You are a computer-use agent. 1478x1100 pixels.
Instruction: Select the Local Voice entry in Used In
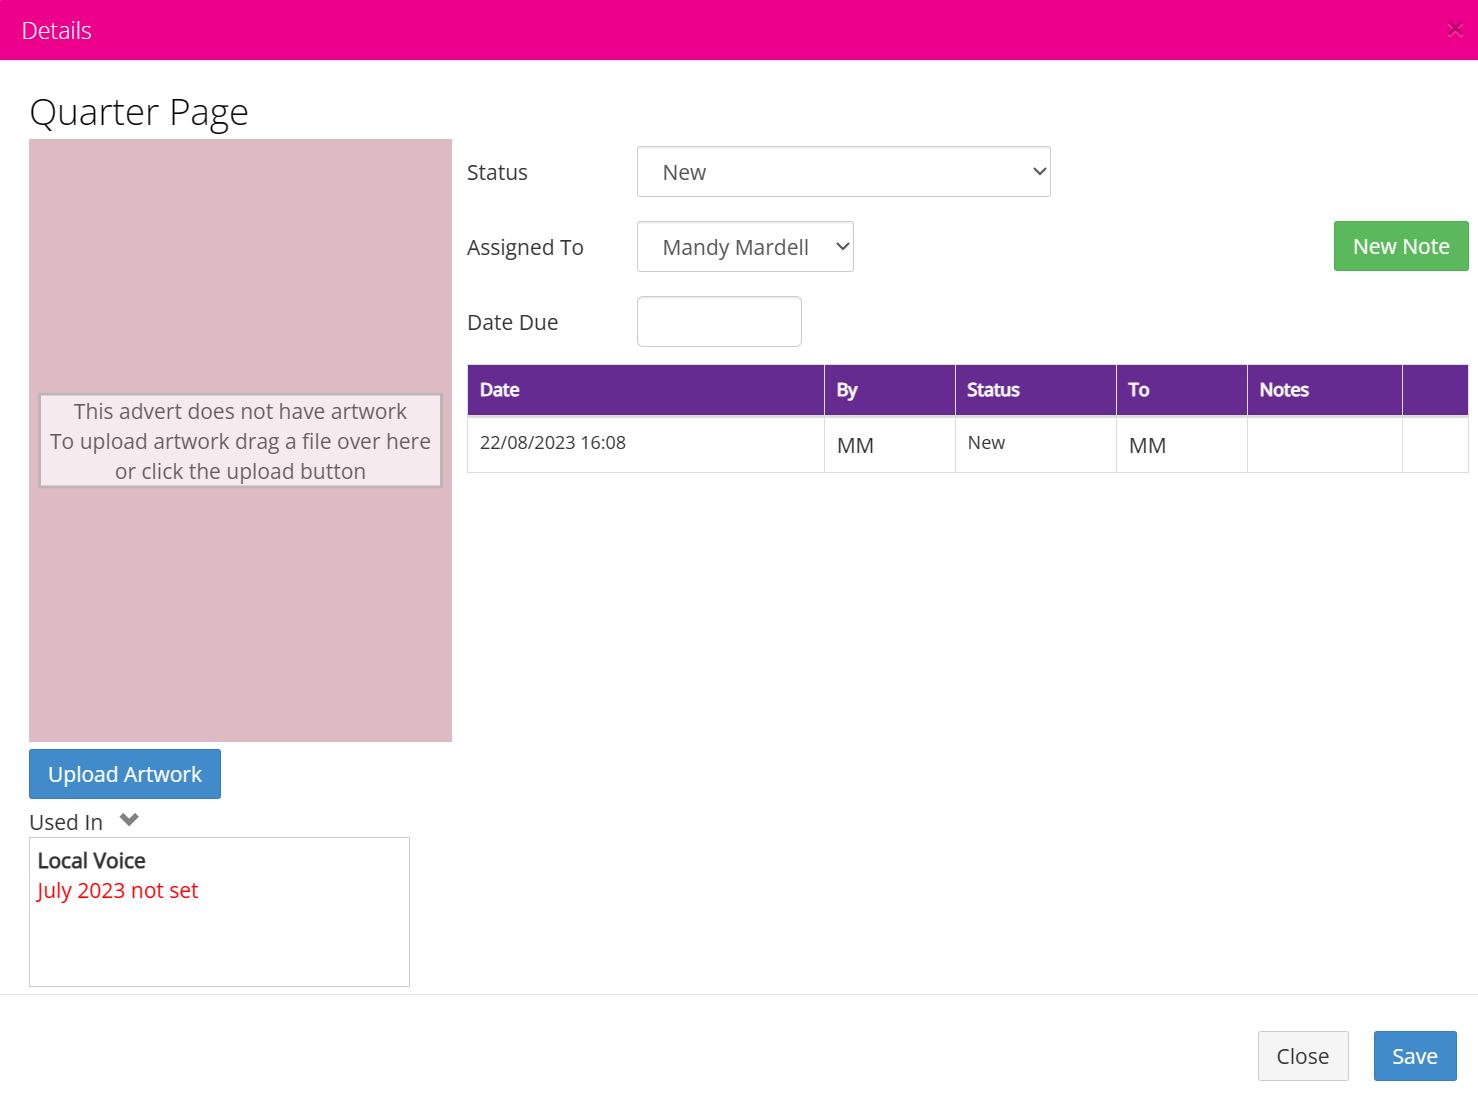click(x=91, y=860)
